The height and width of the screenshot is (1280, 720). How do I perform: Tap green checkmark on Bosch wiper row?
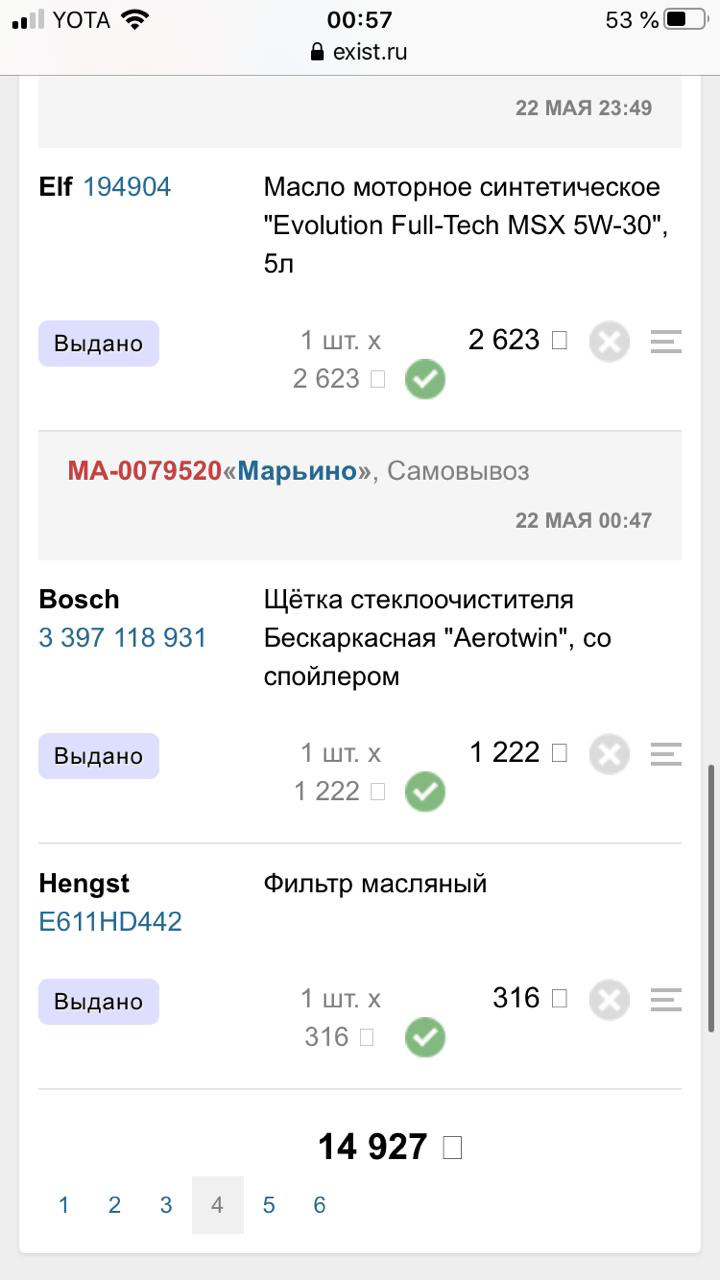pos(425,792)
